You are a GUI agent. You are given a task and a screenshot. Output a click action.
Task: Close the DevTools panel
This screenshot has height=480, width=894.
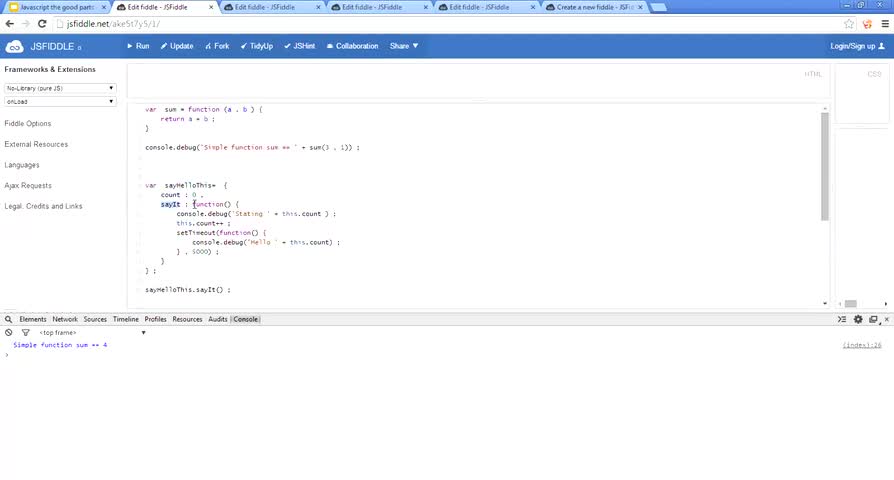pyautogui.click(x=887, y=319)
